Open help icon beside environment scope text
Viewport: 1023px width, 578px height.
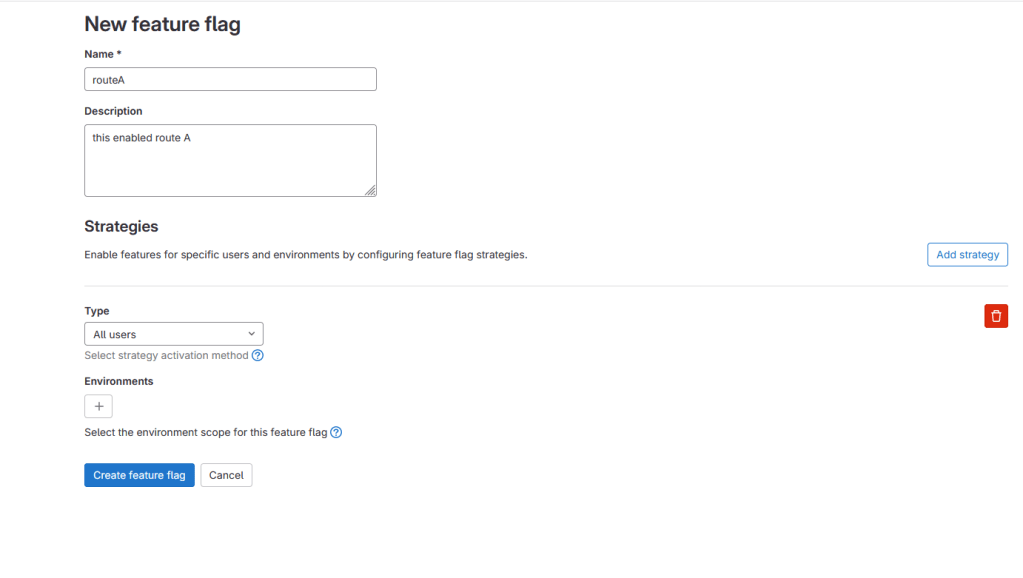tap(336, 432)
